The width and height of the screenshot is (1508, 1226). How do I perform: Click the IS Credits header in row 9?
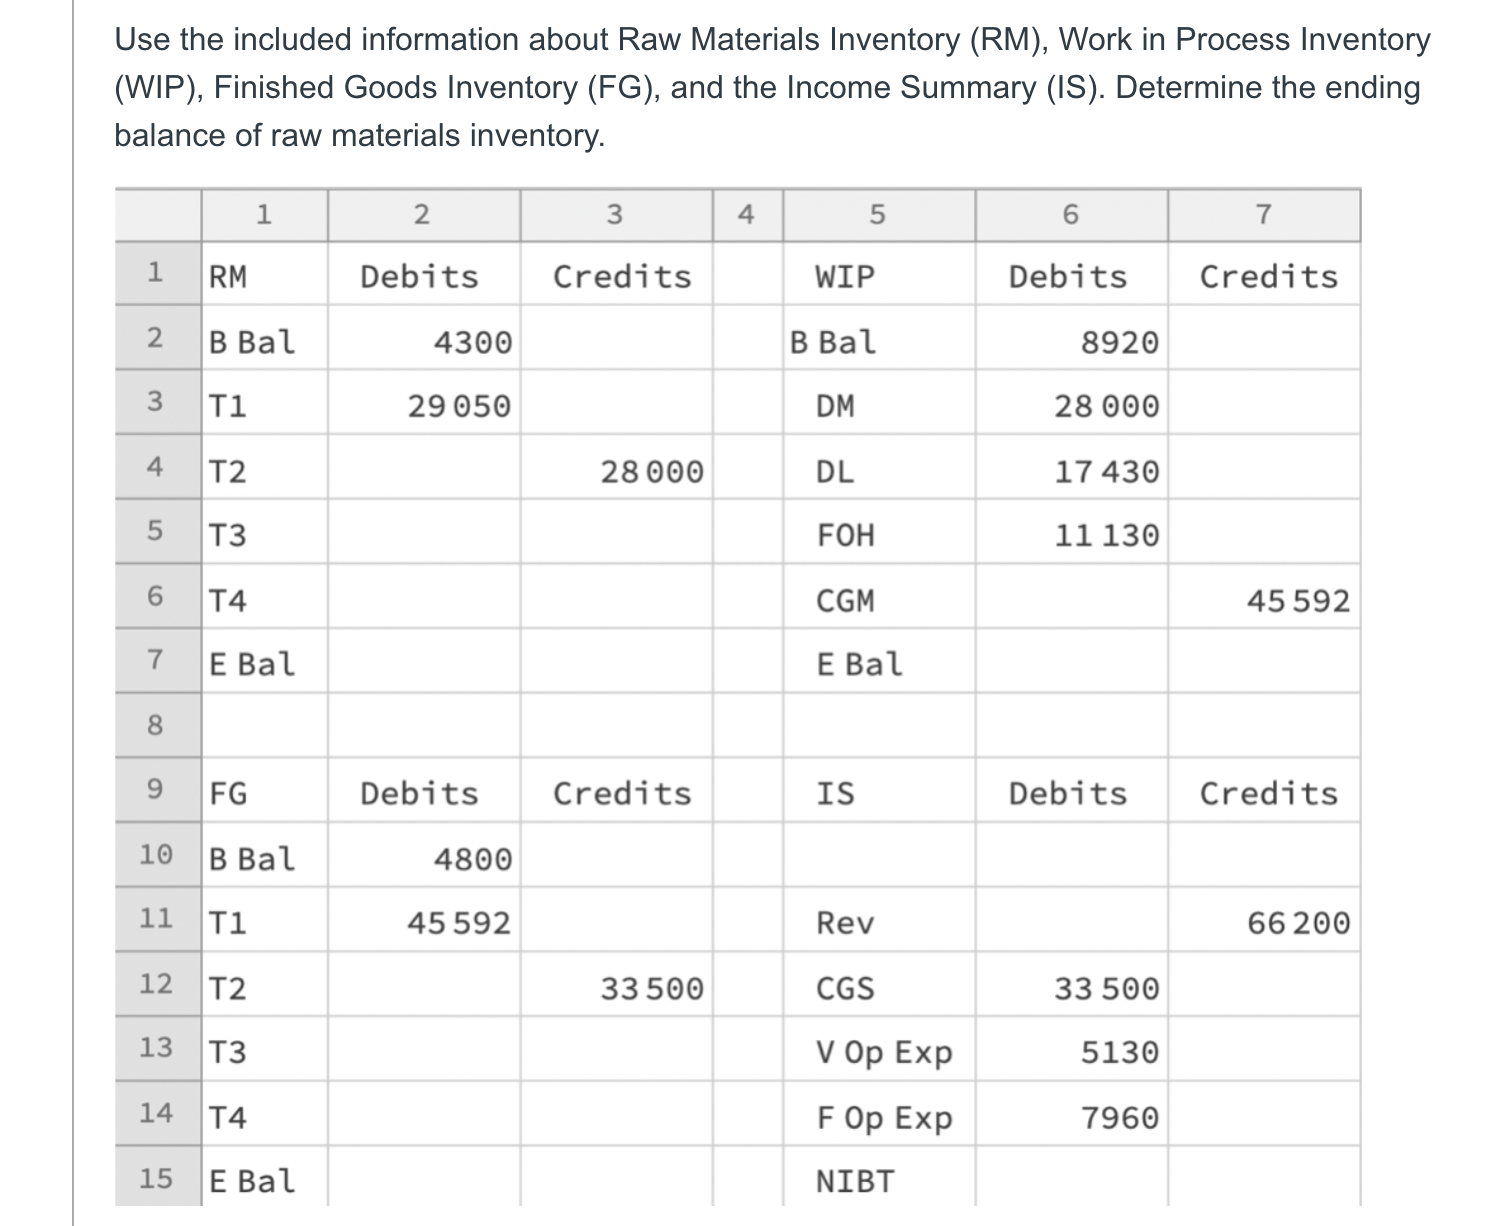click(1264, 790)
